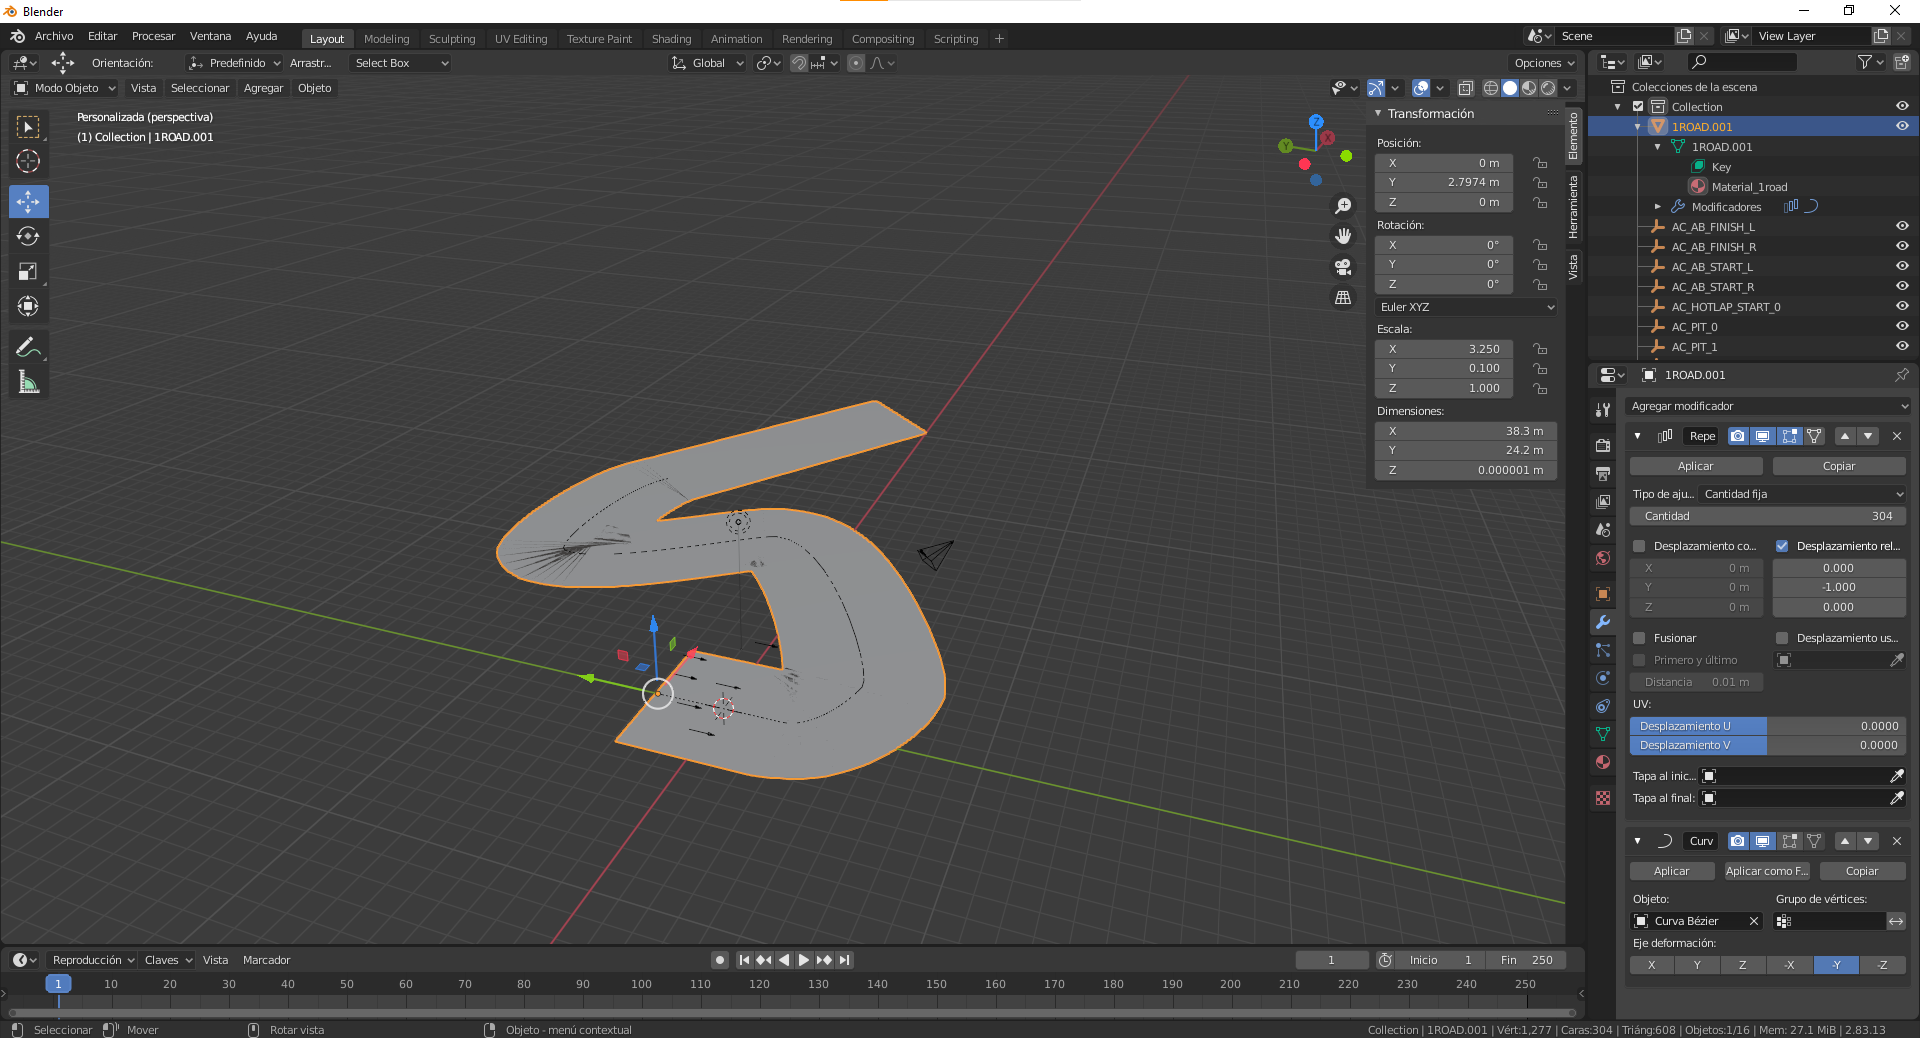Enable the Fusionar checkbox
Viewport: 1920px width, 1038px height.
[1639, 638]
